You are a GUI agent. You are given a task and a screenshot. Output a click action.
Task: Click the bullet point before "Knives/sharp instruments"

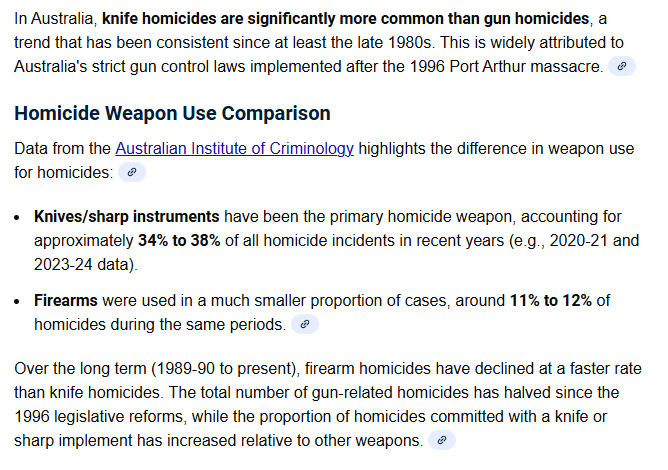click(19, 217)
